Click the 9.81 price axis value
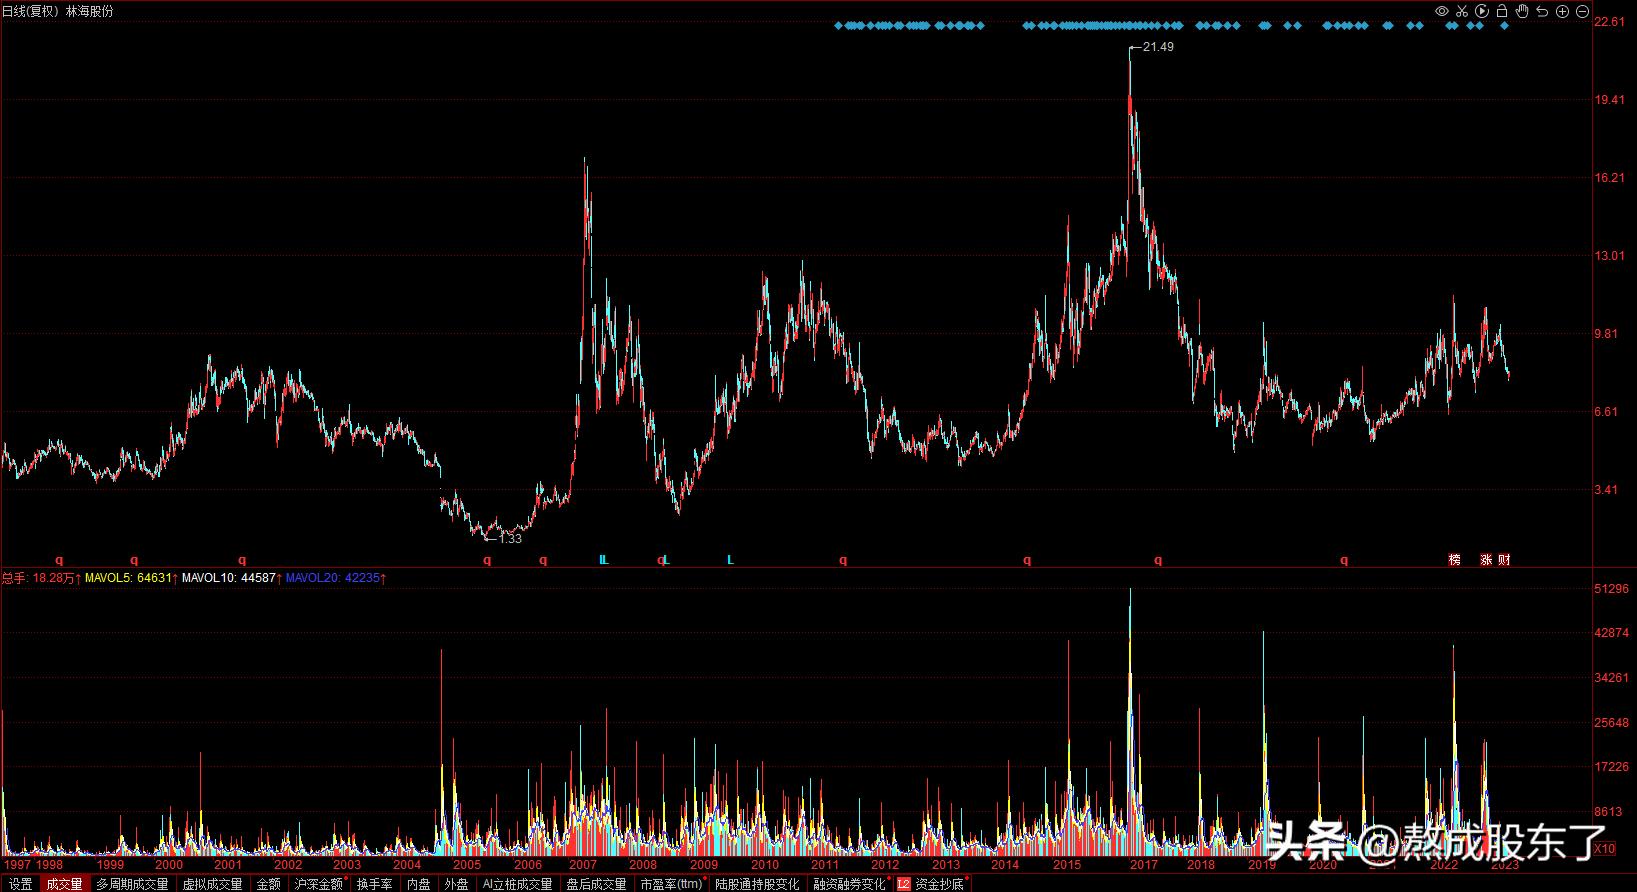This screenshot has height=892, width=1637. pos(1608,334)
